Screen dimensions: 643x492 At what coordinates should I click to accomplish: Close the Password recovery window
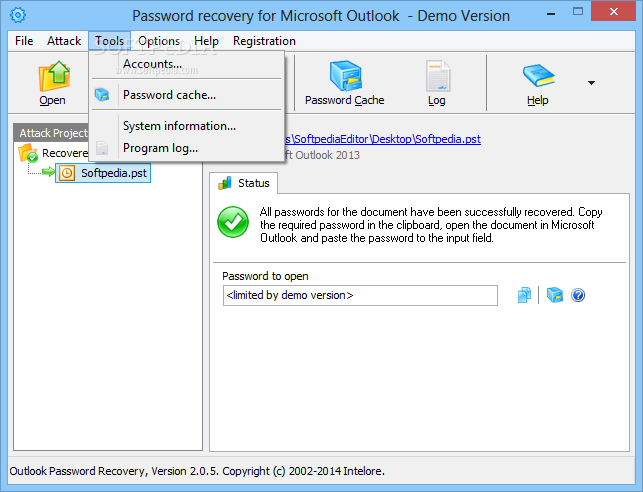(614, 12)
